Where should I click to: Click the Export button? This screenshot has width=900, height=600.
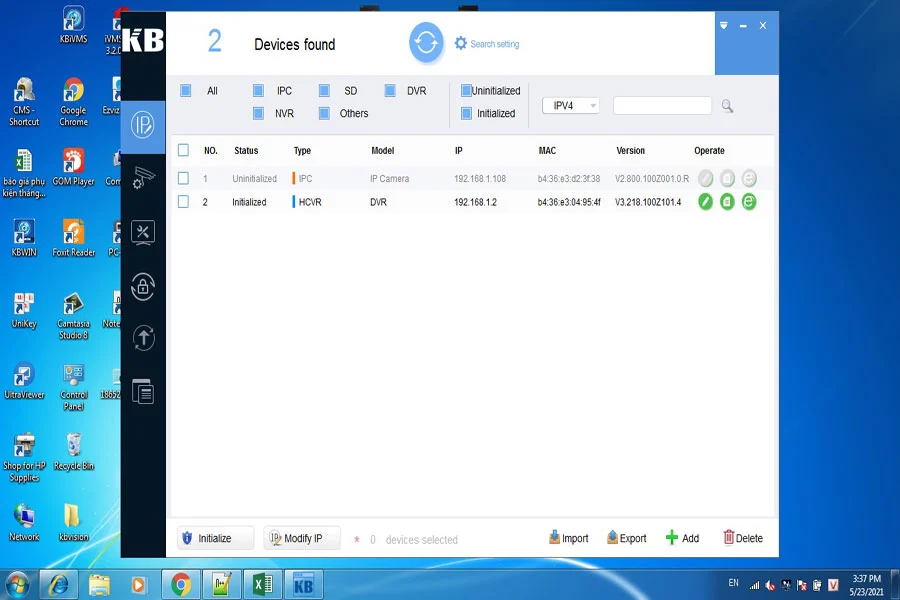pos(627,538)
